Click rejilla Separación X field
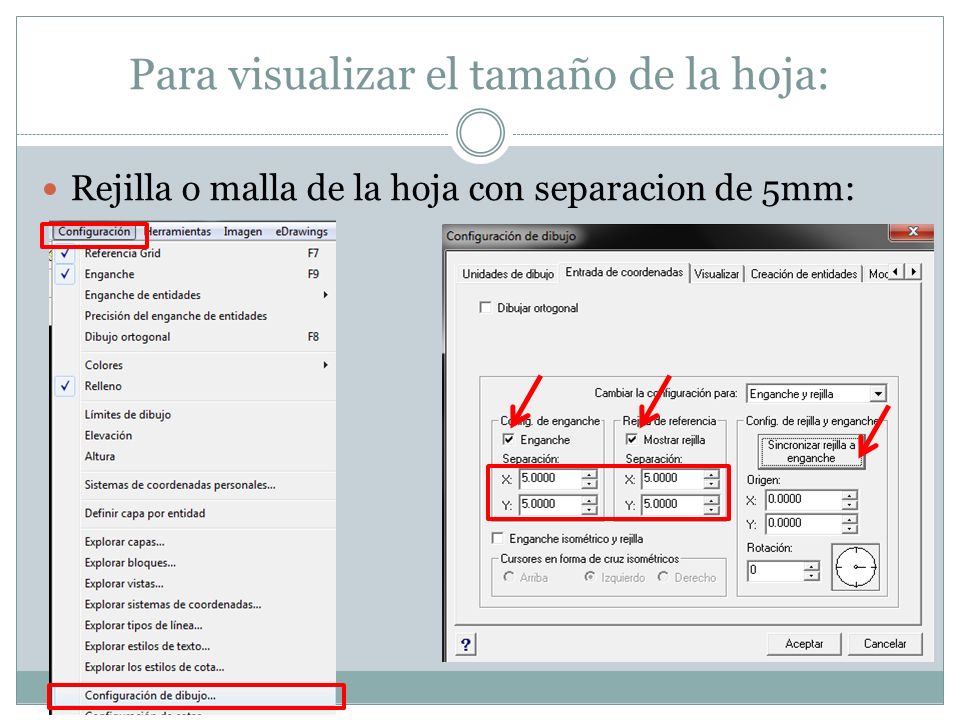 click(x=672, y=479)
